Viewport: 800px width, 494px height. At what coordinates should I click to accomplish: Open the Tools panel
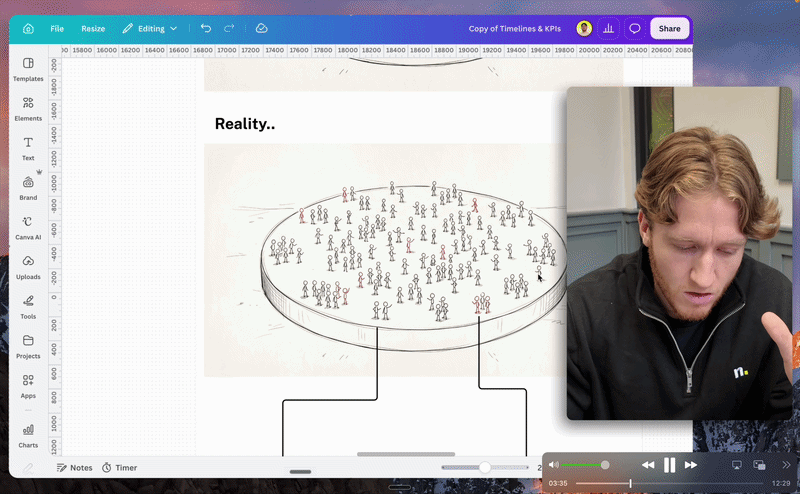click(28, 307)
